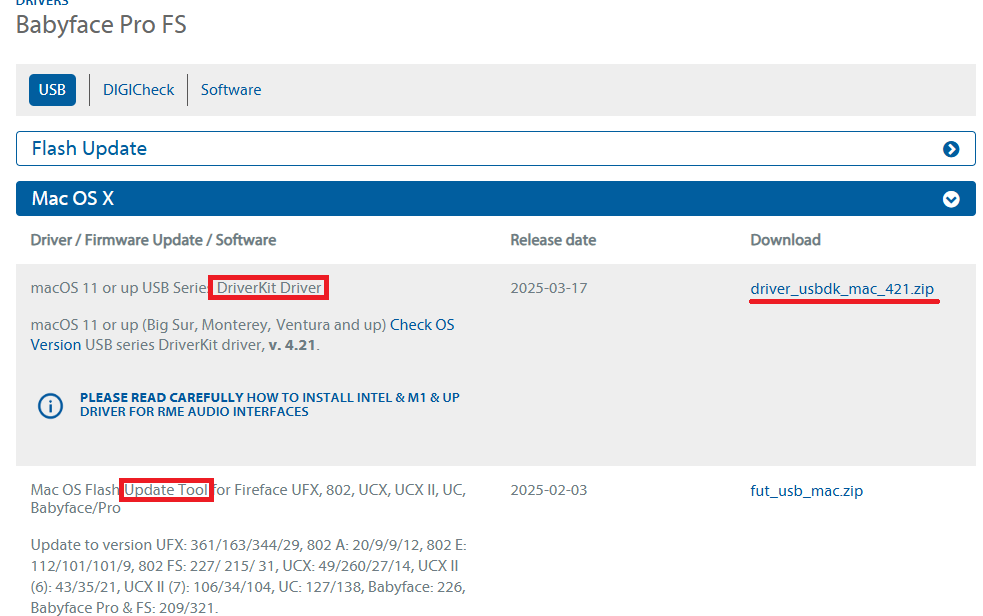This screenshot has width=983, height=616.
Task: Open the PLEASE READ CAREFULLY install guide link
Action: (x=270, y=404)
